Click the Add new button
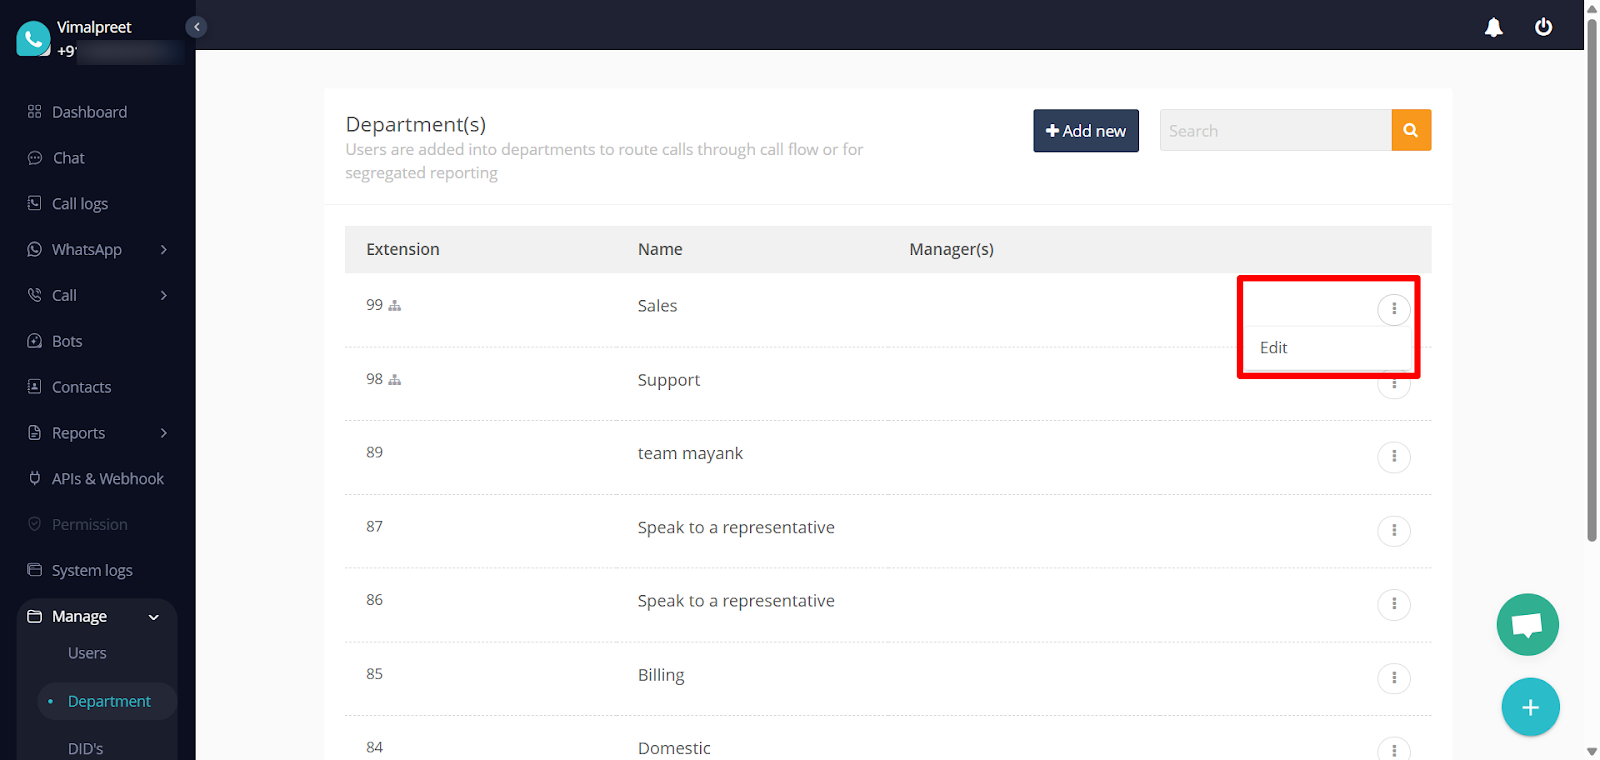This screenshot has height=760, width=1600. (x=1085, y=131)
